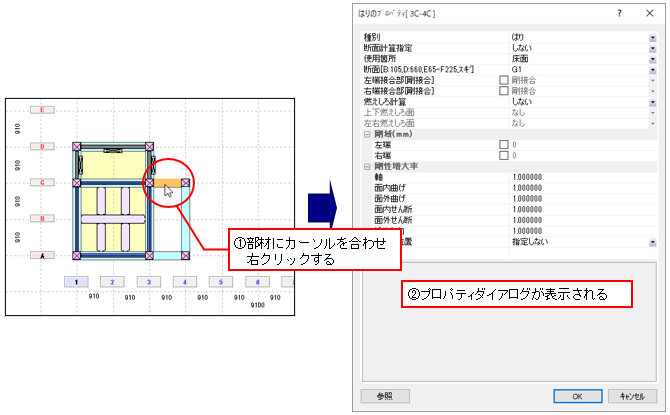
Task: Collapse the 剛性増大率 section
Action: pos(367,167)
